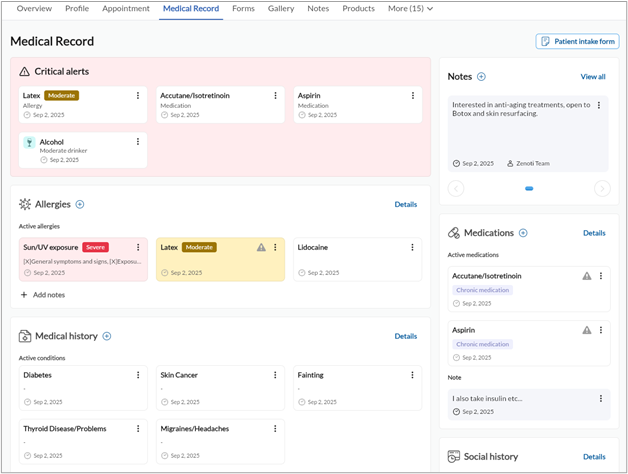Open Social history Details link
This screenshot has height=474, width=628.
[594, 457]
